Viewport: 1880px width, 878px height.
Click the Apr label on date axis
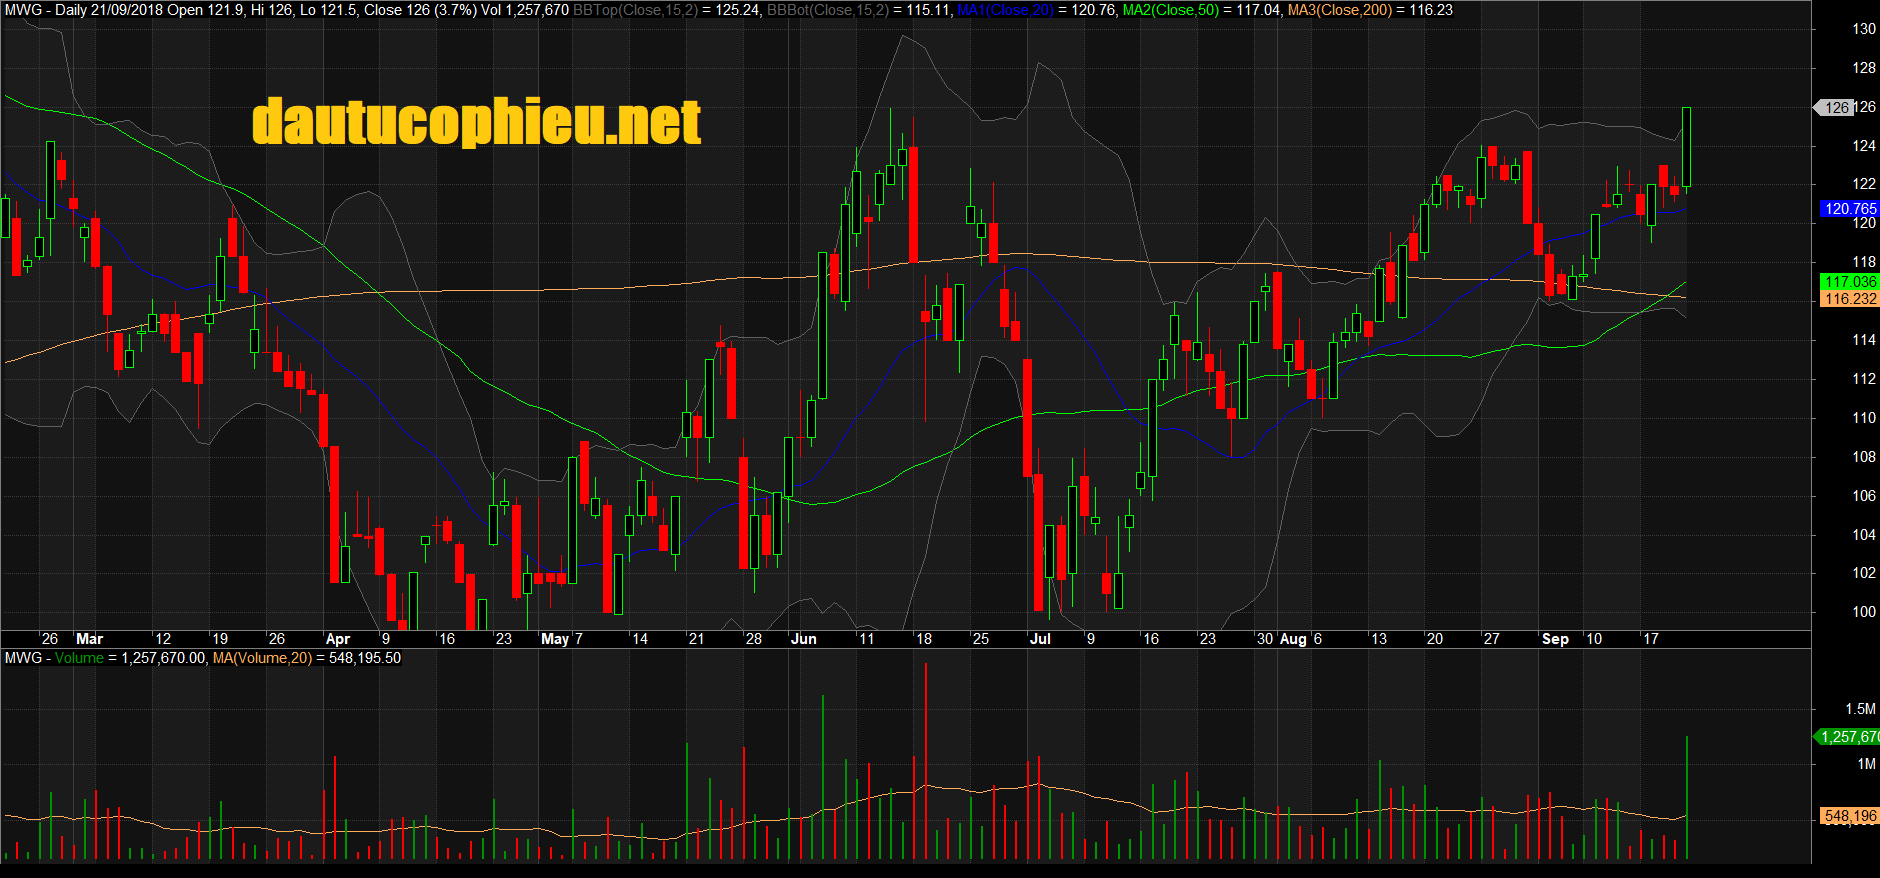click(x=338, y=639)
